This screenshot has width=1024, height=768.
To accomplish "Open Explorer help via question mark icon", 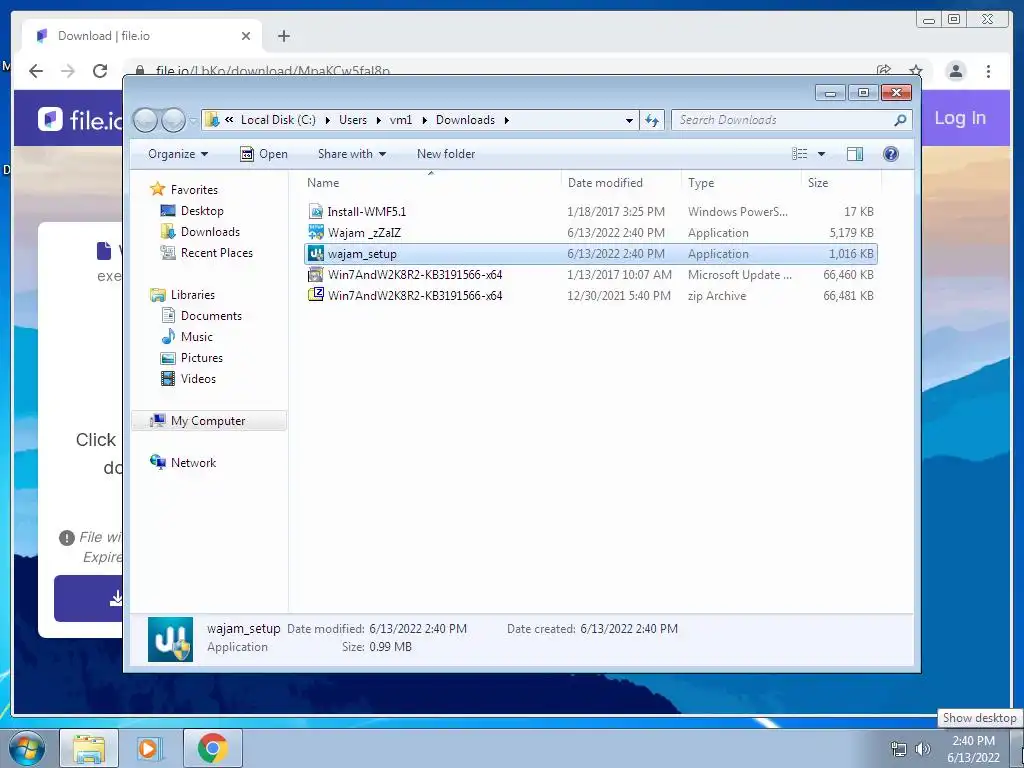I will click(890, 154).
